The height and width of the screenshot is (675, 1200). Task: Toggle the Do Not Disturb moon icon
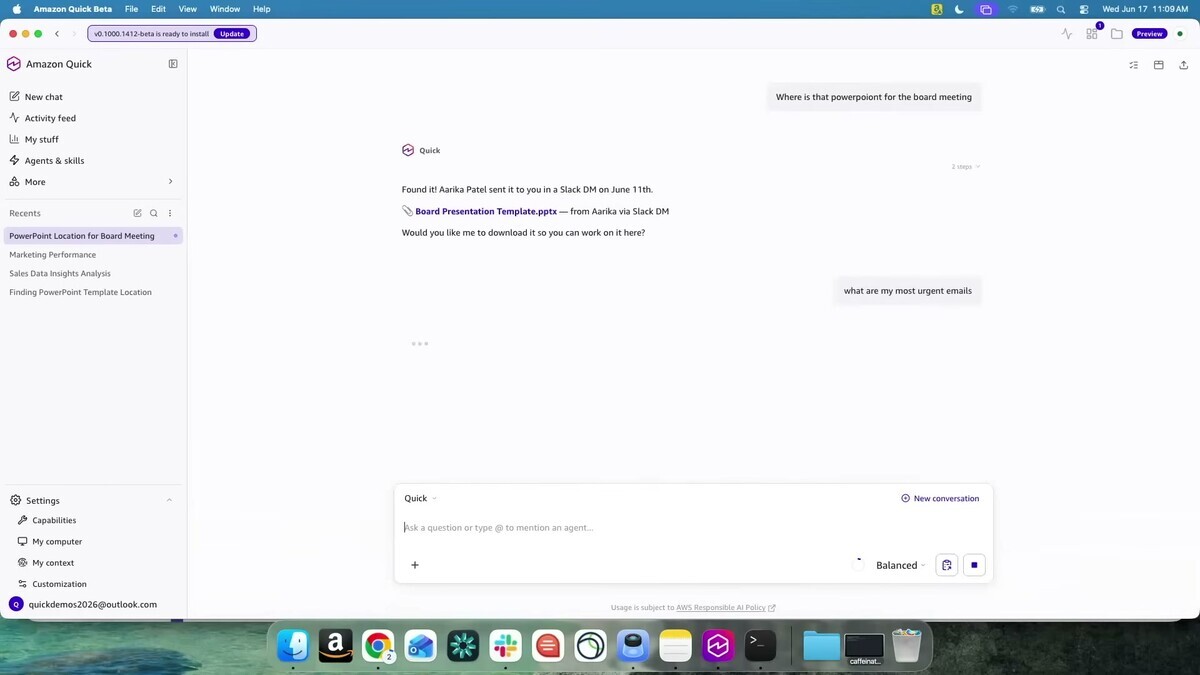pos(959,9)
